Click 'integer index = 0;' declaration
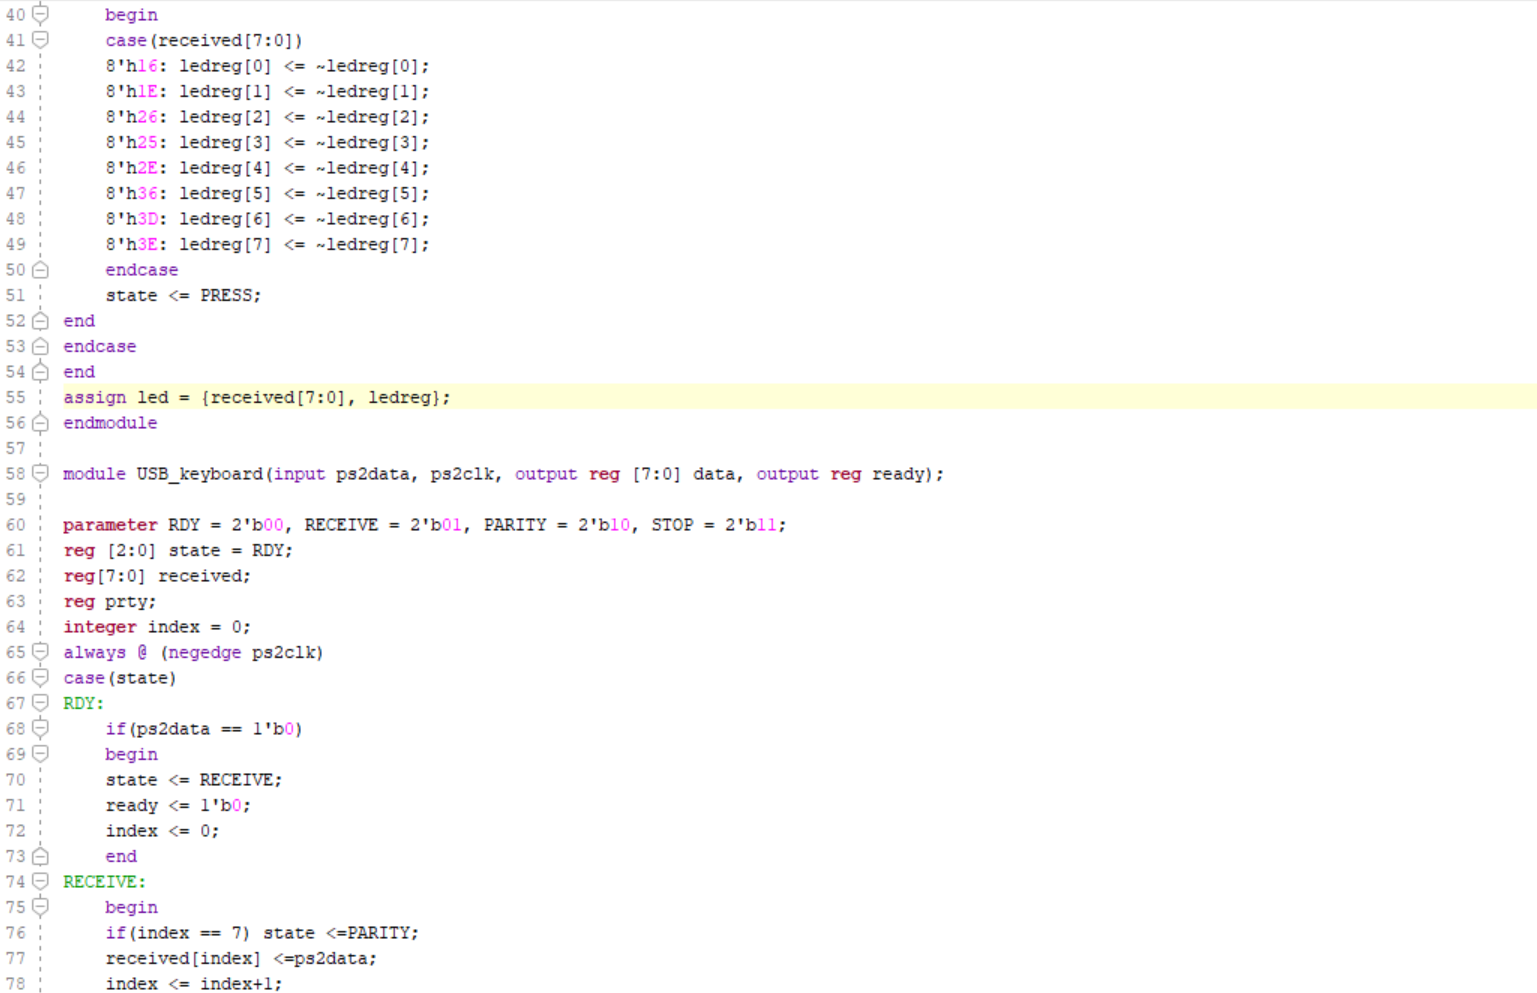This screenshot has width=1537, height=993. coord(157,627)
